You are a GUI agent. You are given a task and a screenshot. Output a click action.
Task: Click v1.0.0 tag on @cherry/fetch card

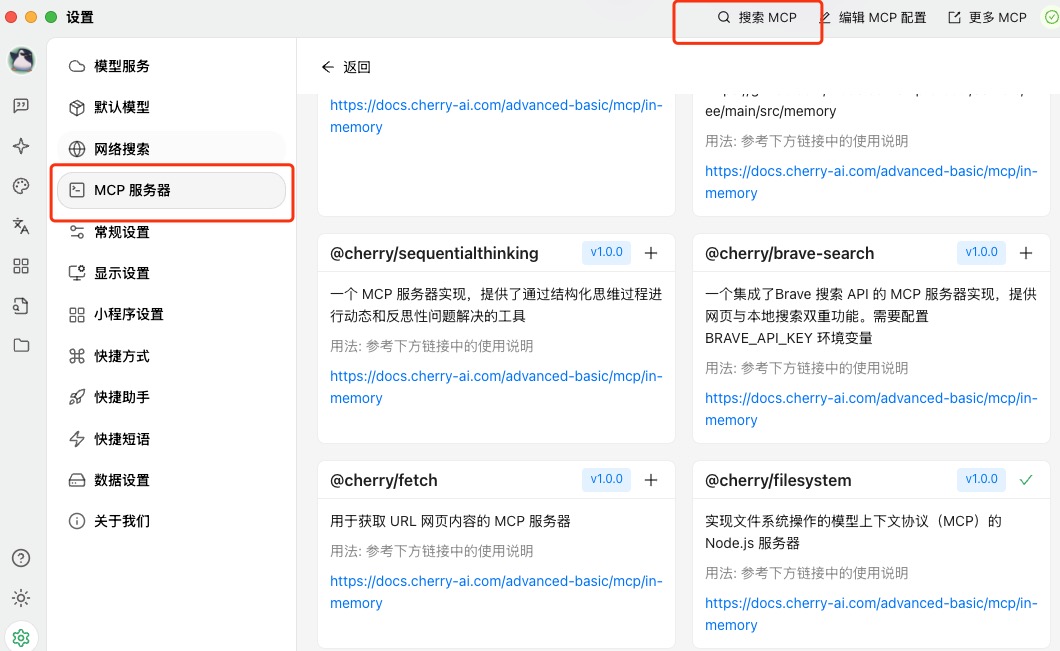[606, 479]
